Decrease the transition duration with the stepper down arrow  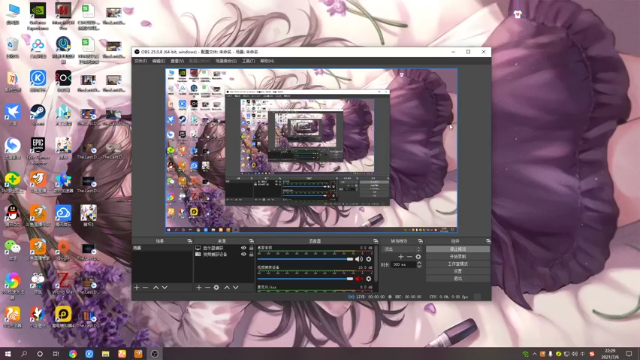pyautogui.click(x=419, y=267)
